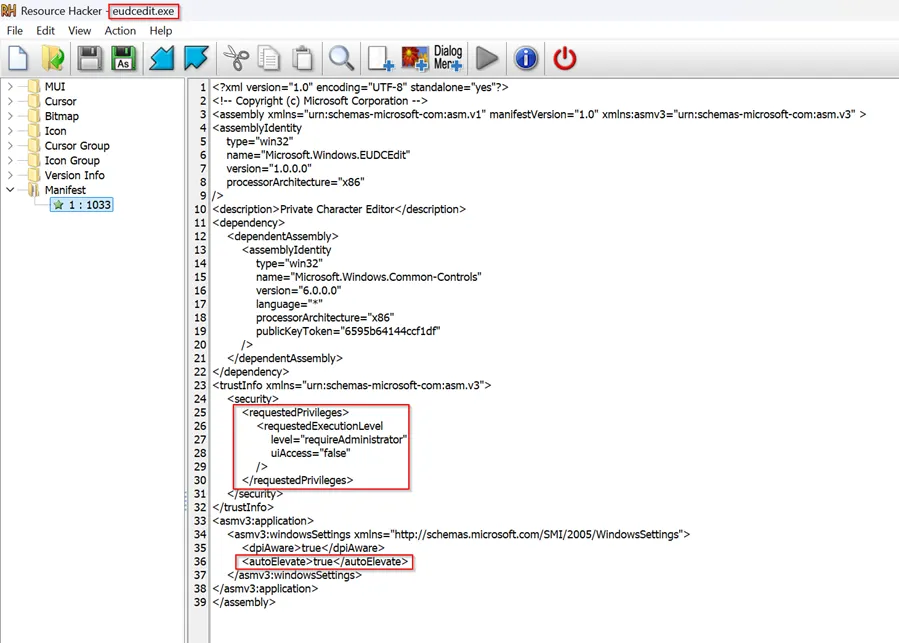The height and width of the screenshot is (643, 899).
Task: Open the Help menu
Action: 161,31
